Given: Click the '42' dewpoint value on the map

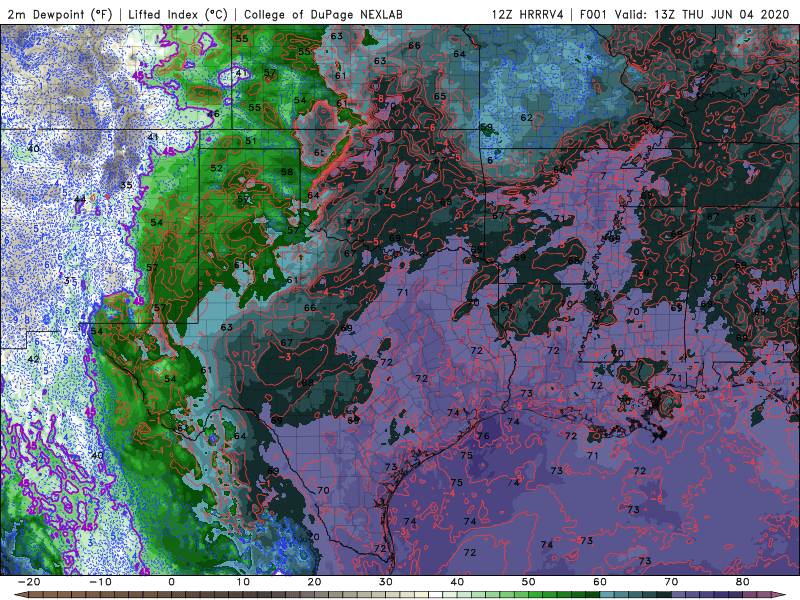Looking at the screenshot, I should [33, 359].
